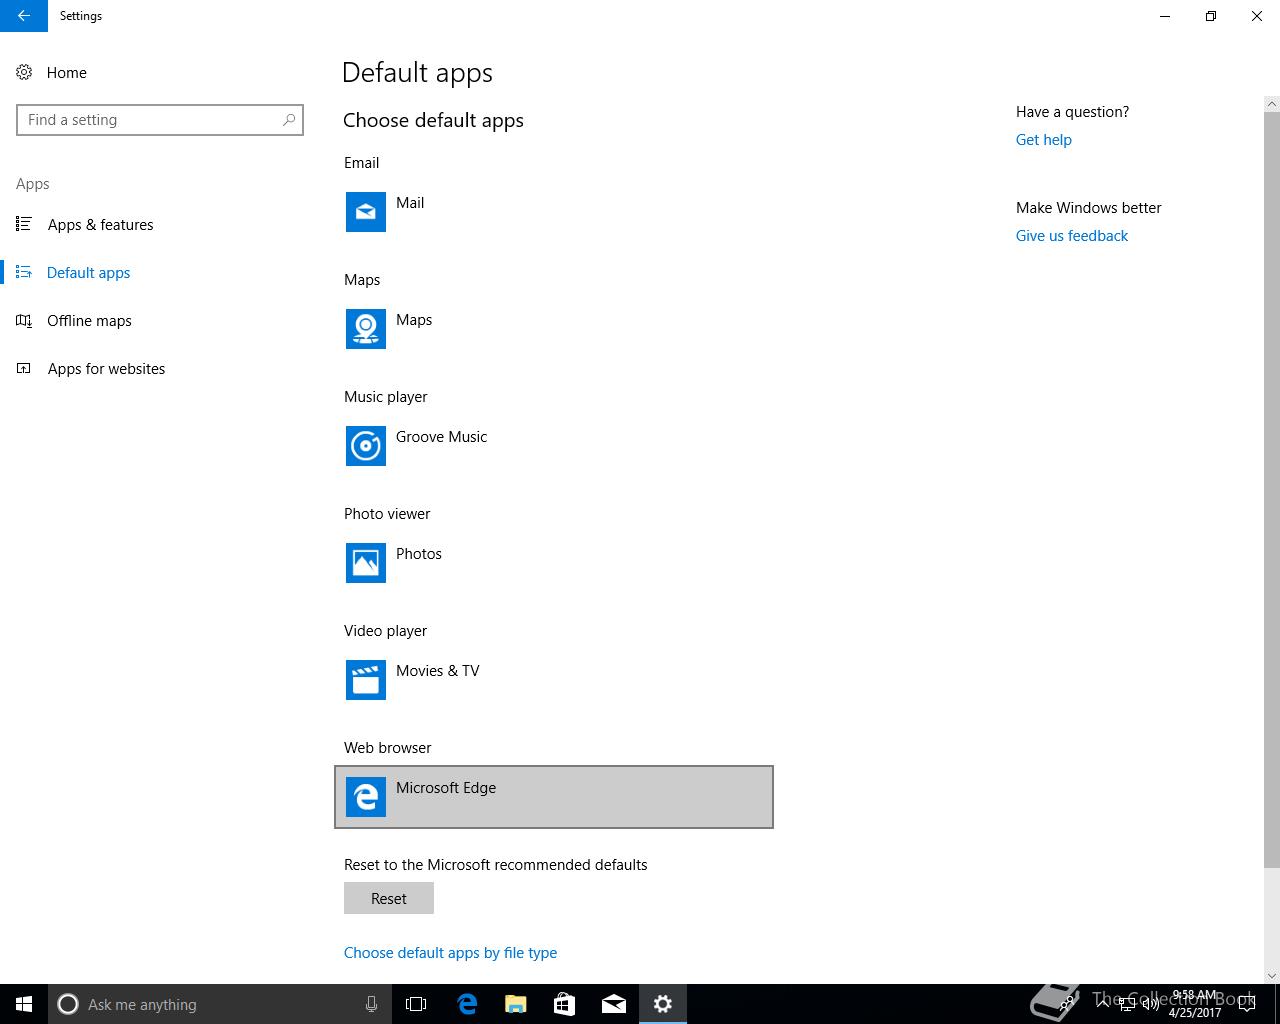Open the Store from the taskbar
The image size is (1280, 1024).
pyautogui.click(x=565, y=1004)
